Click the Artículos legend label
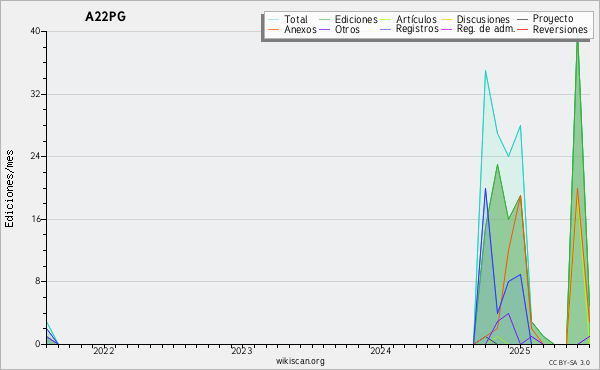 coord(416,19)
